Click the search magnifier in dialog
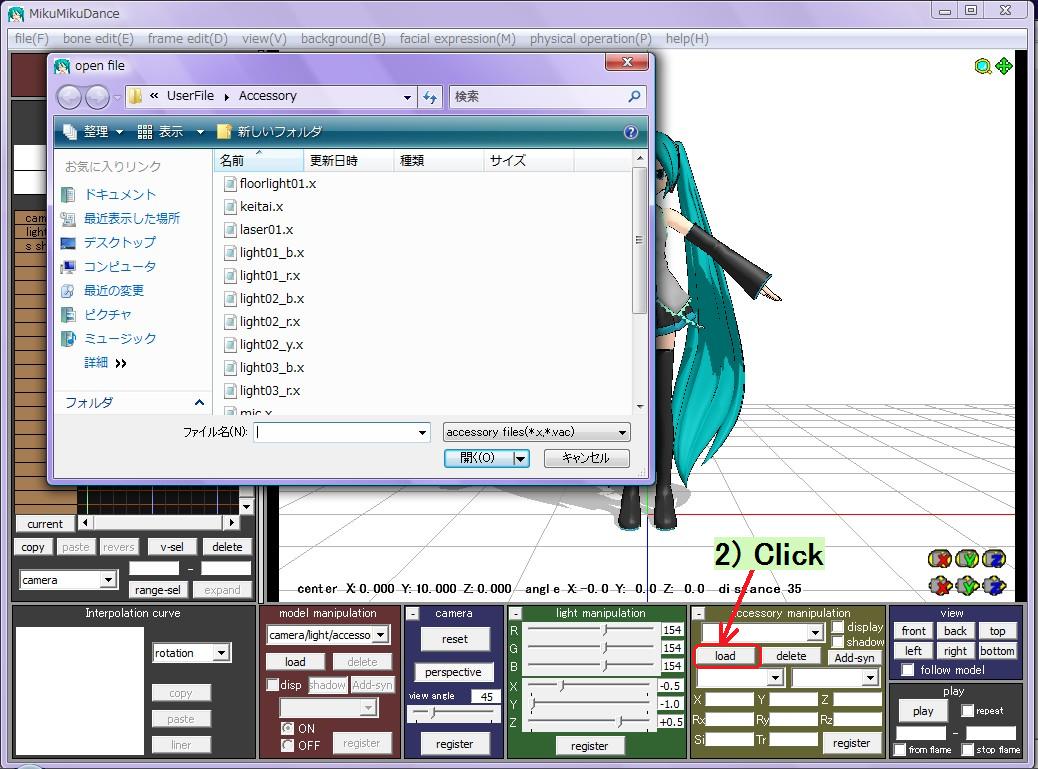Viewport: 1038px width, 769px height. click(x=634, y=97)
